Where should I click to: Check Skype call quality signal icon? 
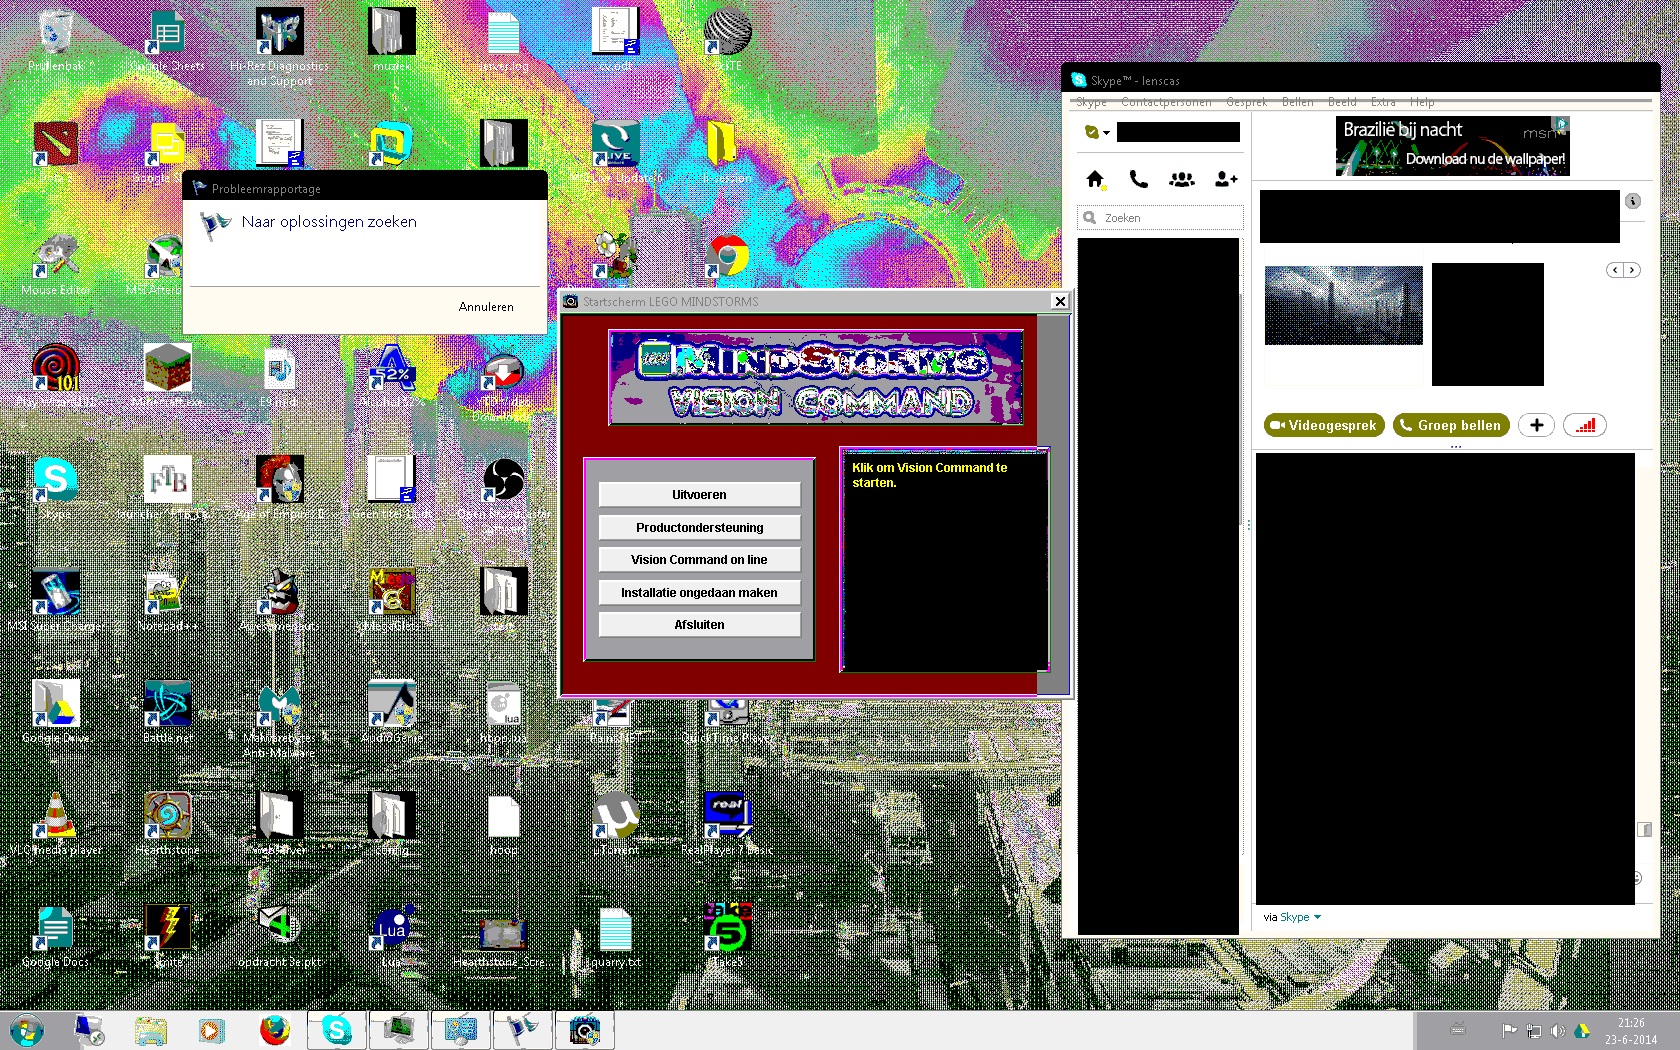point(1585,425)
